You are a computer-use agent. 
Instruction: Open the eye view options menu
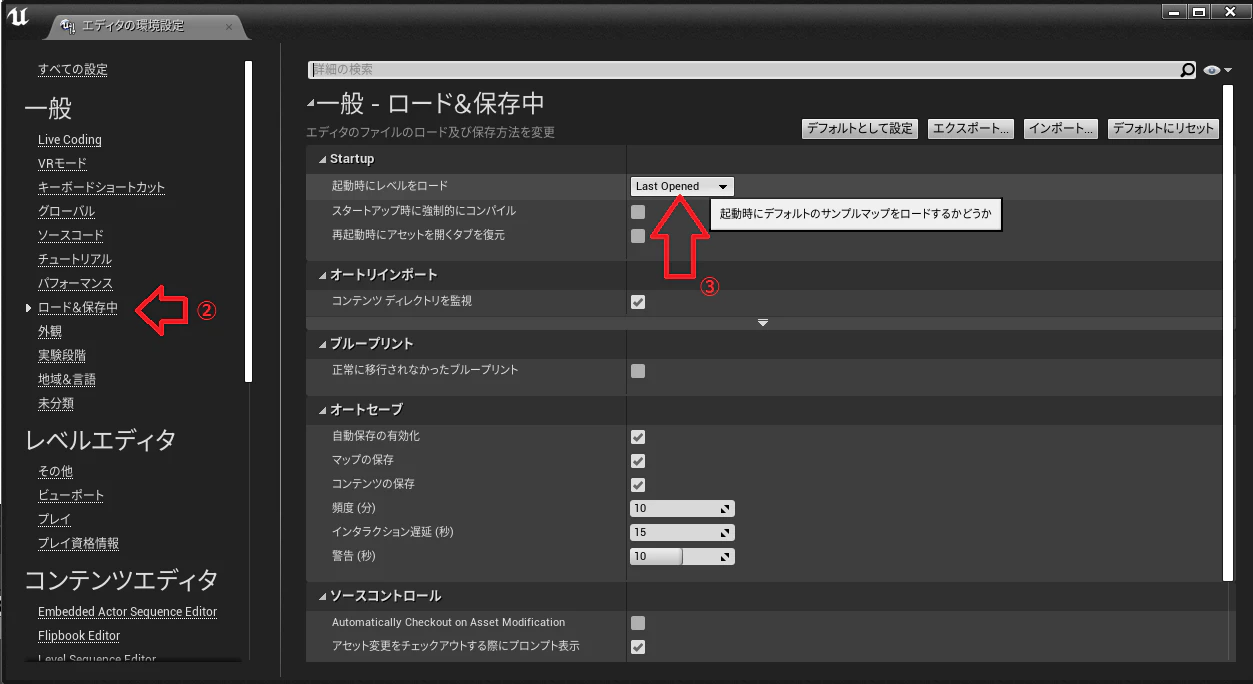(1217, 70)
